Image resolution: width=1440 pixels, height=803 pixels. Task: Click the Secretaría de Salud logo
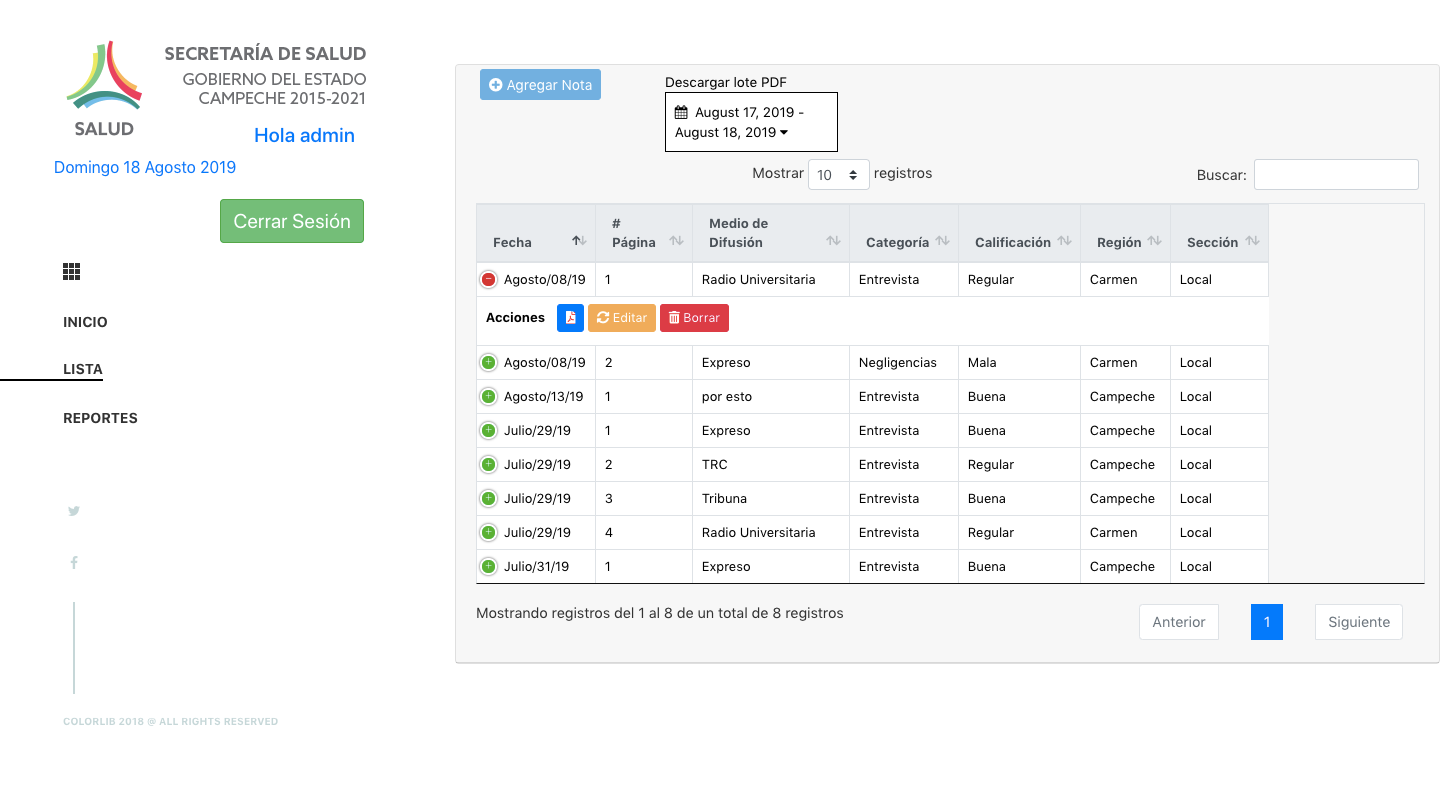point(104,88)
